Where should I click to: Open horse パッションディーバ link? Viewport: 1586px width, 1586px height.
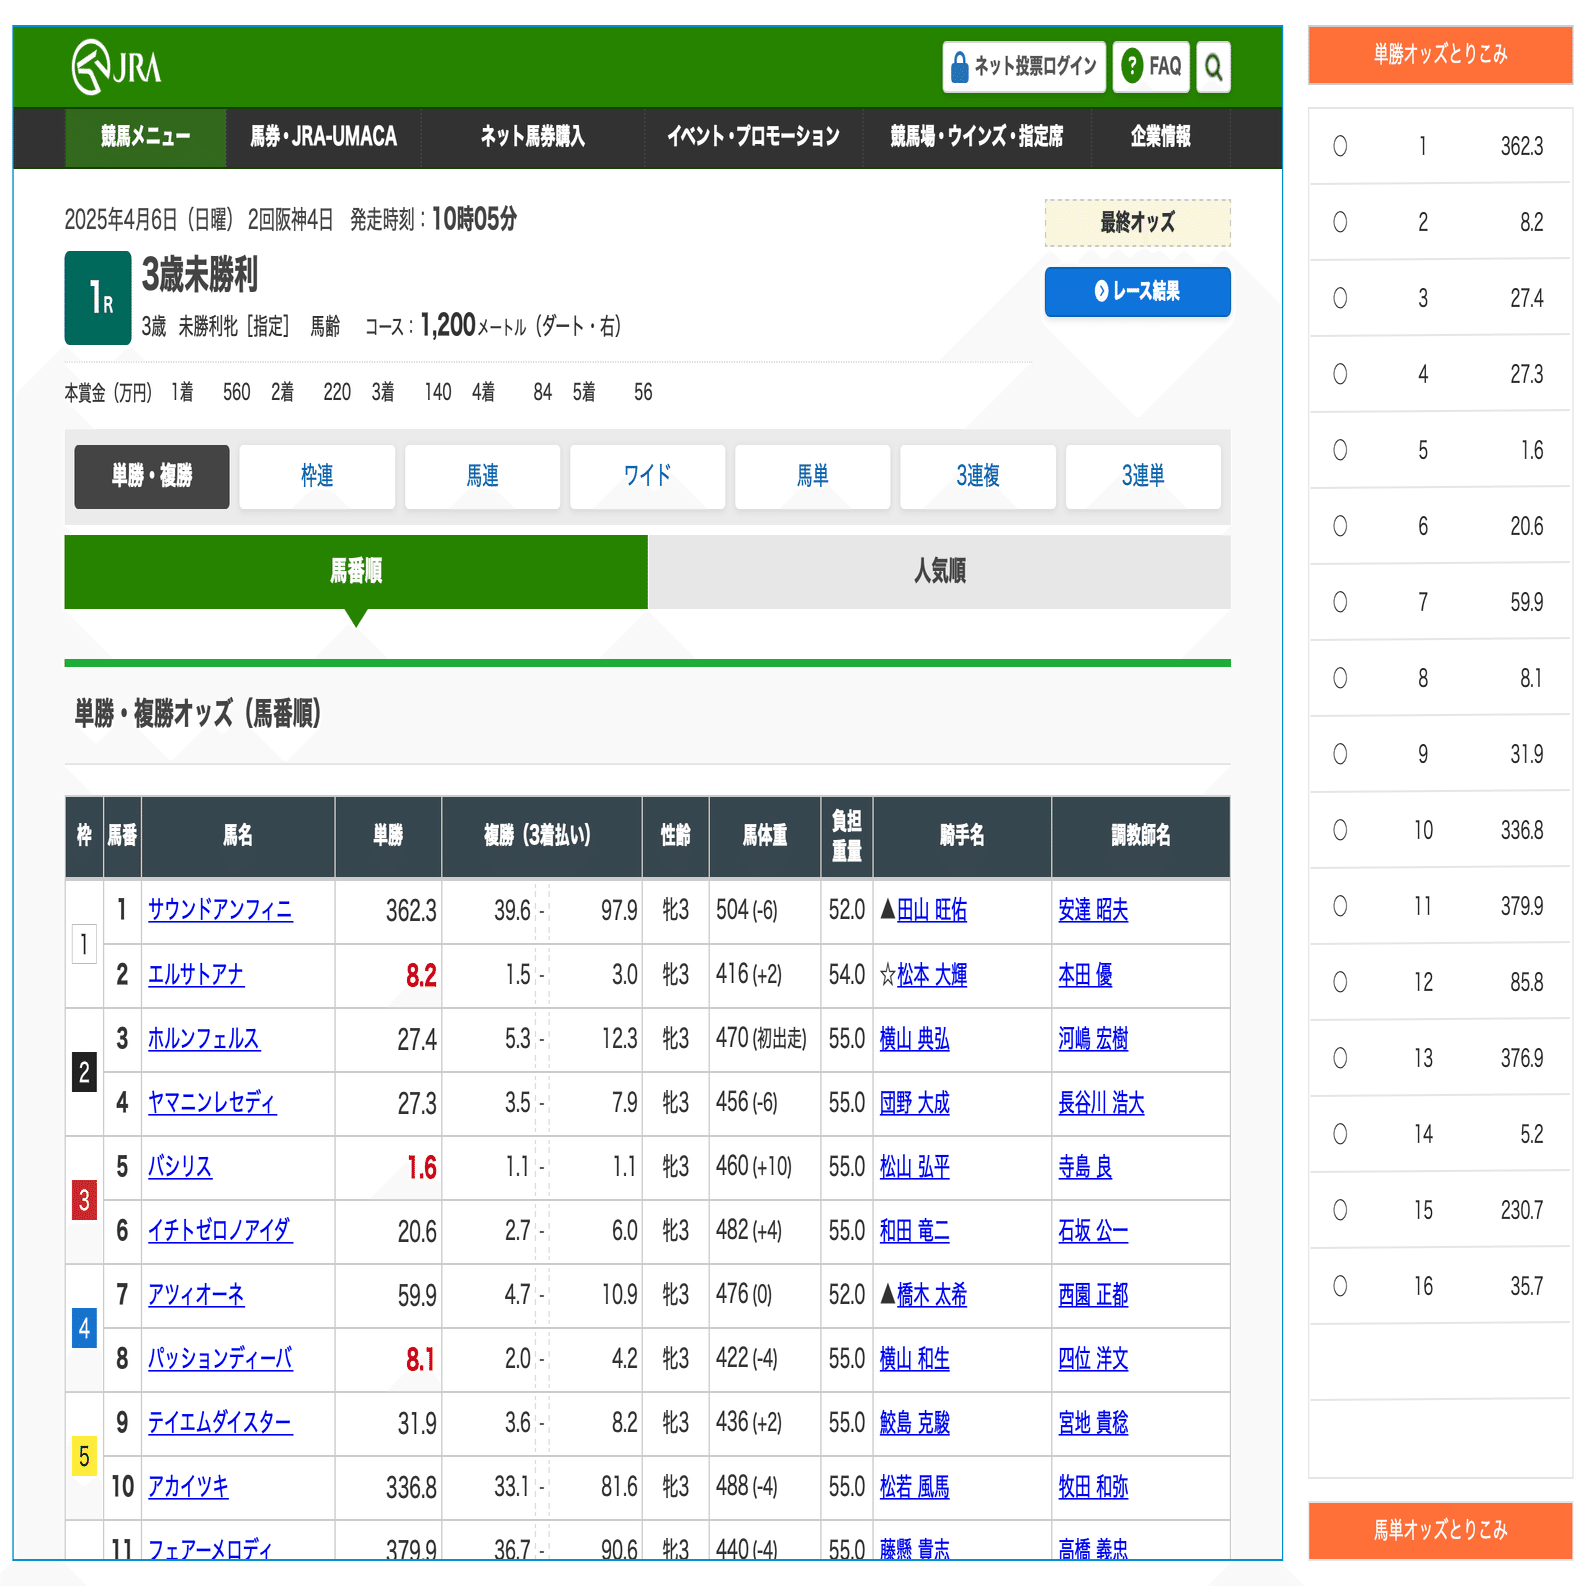tap(220, 1358)
